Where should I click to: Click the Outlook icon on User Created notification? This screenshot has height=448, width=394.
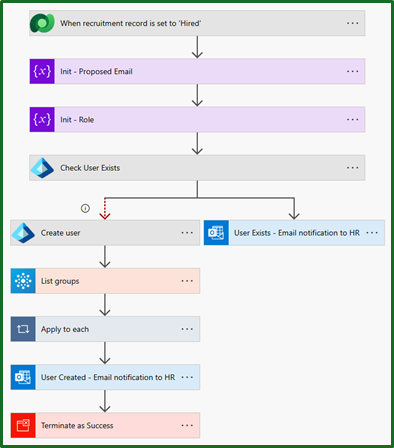23,377
